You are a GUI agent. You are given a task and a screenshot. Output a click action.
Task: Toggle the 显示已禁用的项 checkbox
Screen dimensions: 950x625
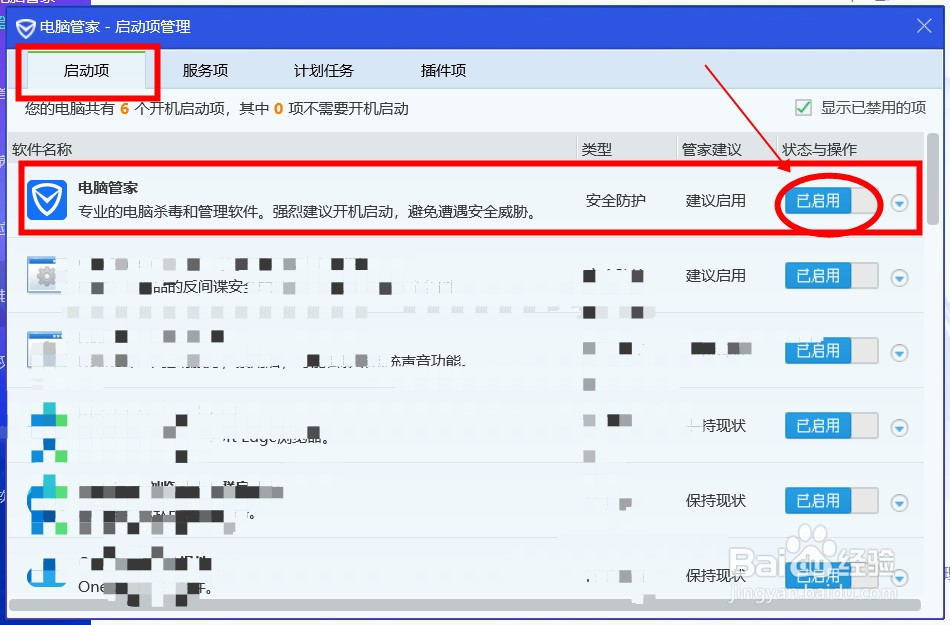pyautogui.click(x=803, y=108)
